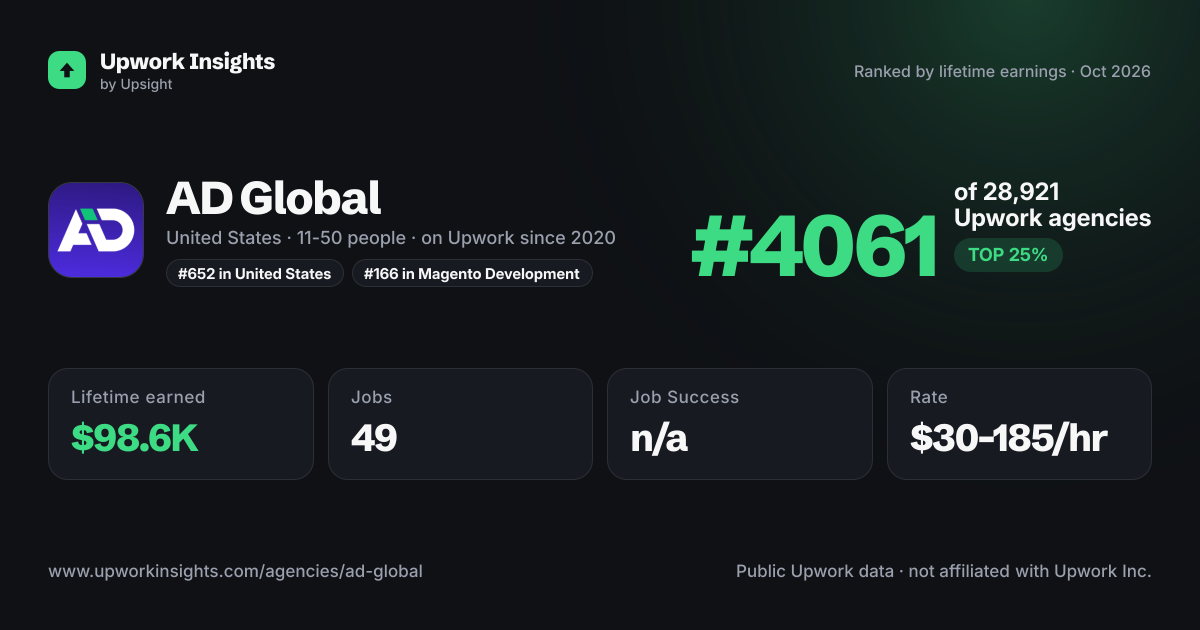Select the '#166 in Magento Development' badge

(x=472, y=273)
